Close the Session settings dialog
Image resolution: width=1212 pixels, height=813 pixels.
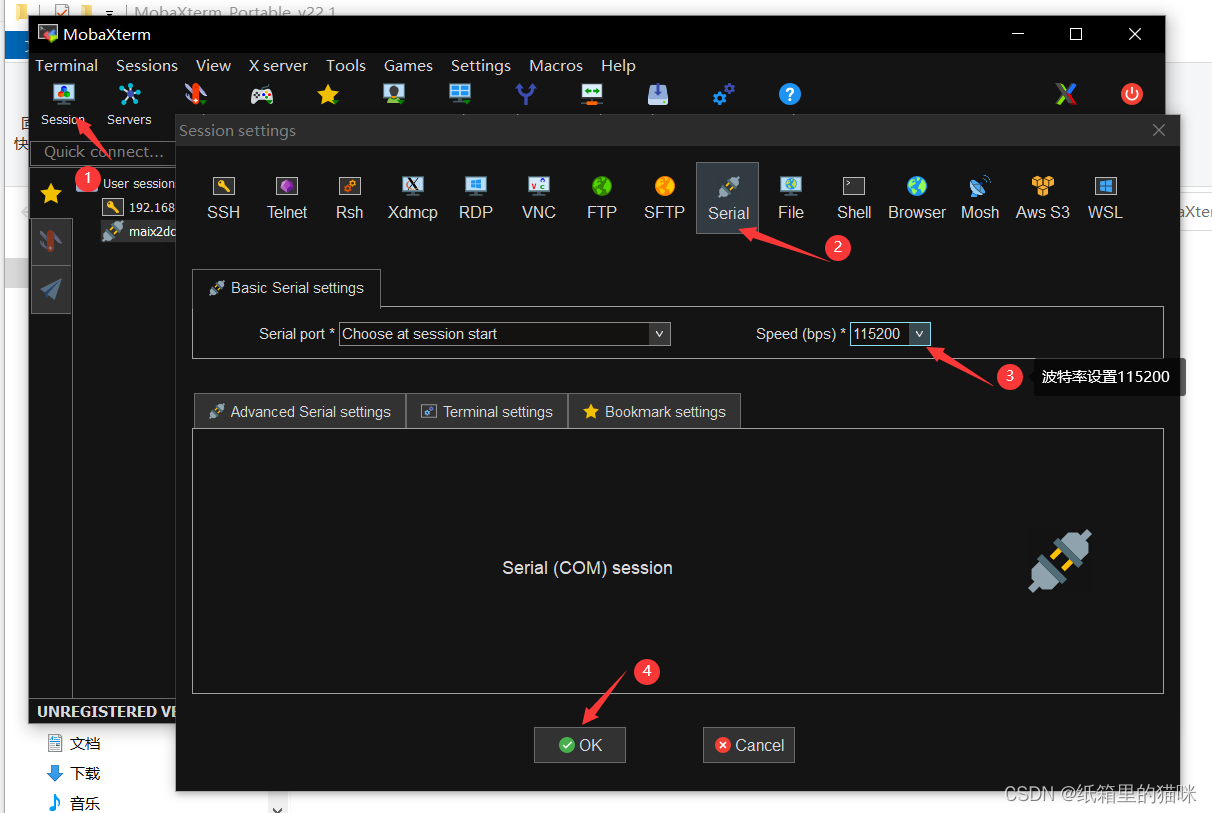pyautogui.click(x=1159, y=130)
